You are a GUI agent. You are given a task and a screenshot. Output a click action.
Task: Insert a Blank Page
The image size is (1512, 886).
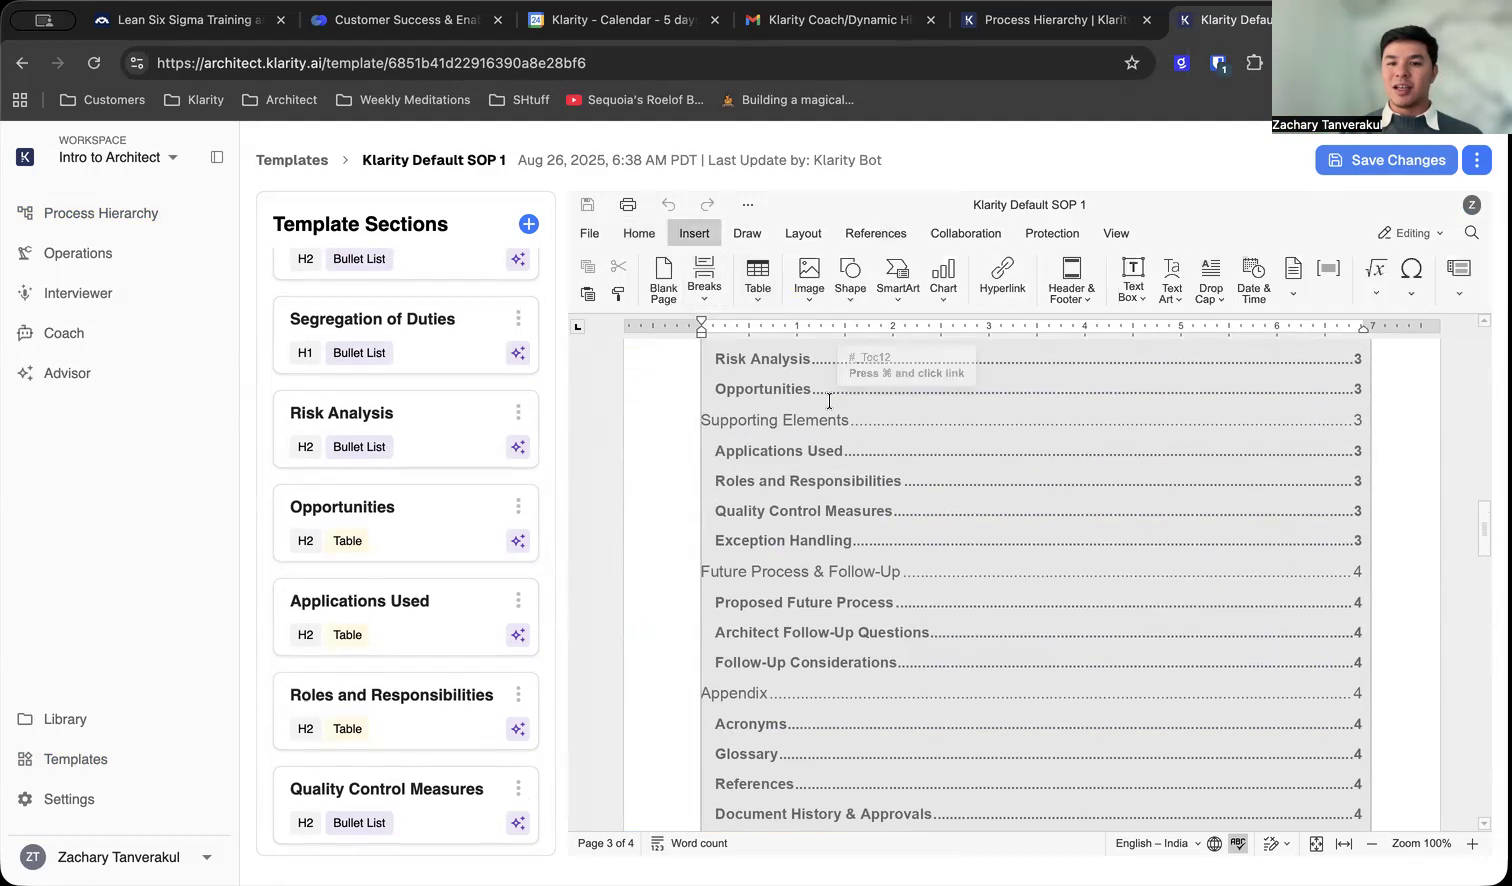(x=664, y=280)
